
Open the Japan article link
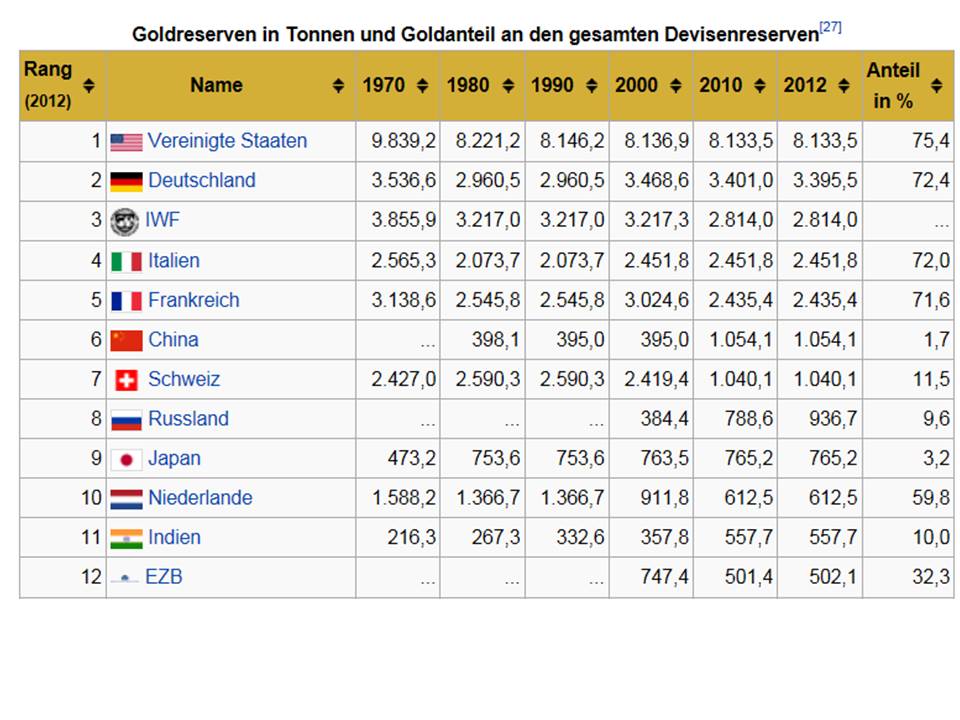[178, 458]
